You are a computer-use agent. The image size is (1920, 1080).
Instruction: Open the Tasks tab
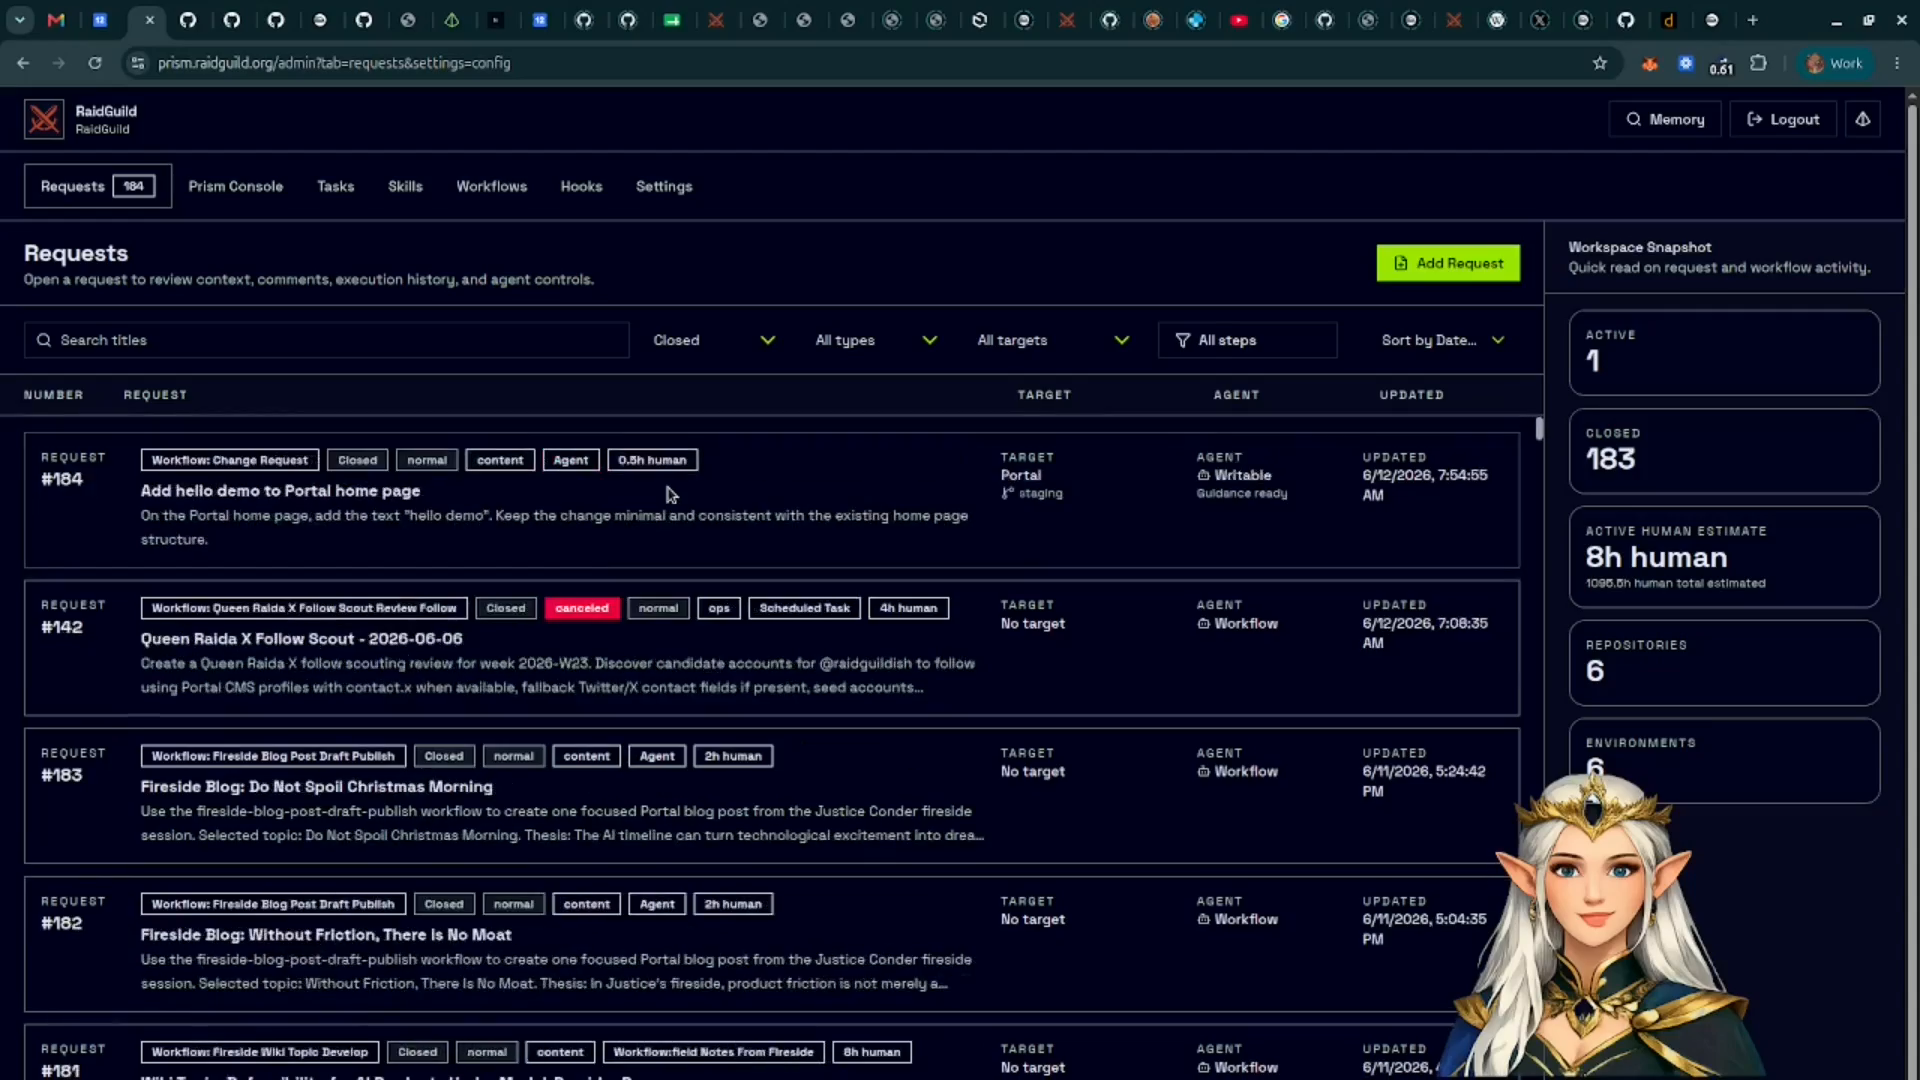pos(335,186)
